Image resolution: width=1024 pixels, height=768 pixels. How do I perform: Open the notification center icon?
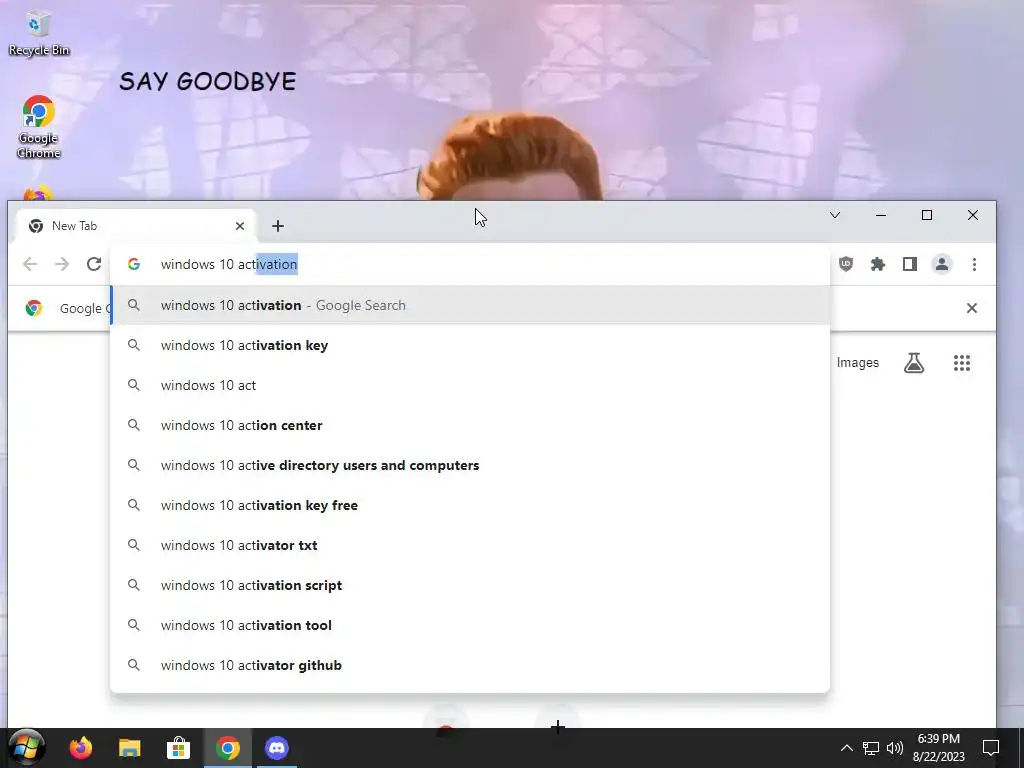click(991, 748)
